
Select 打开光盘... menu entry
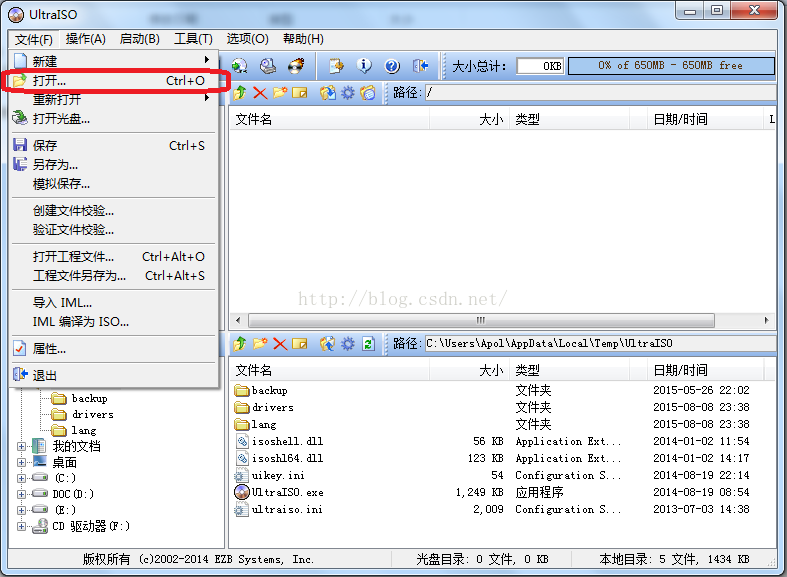114,118
